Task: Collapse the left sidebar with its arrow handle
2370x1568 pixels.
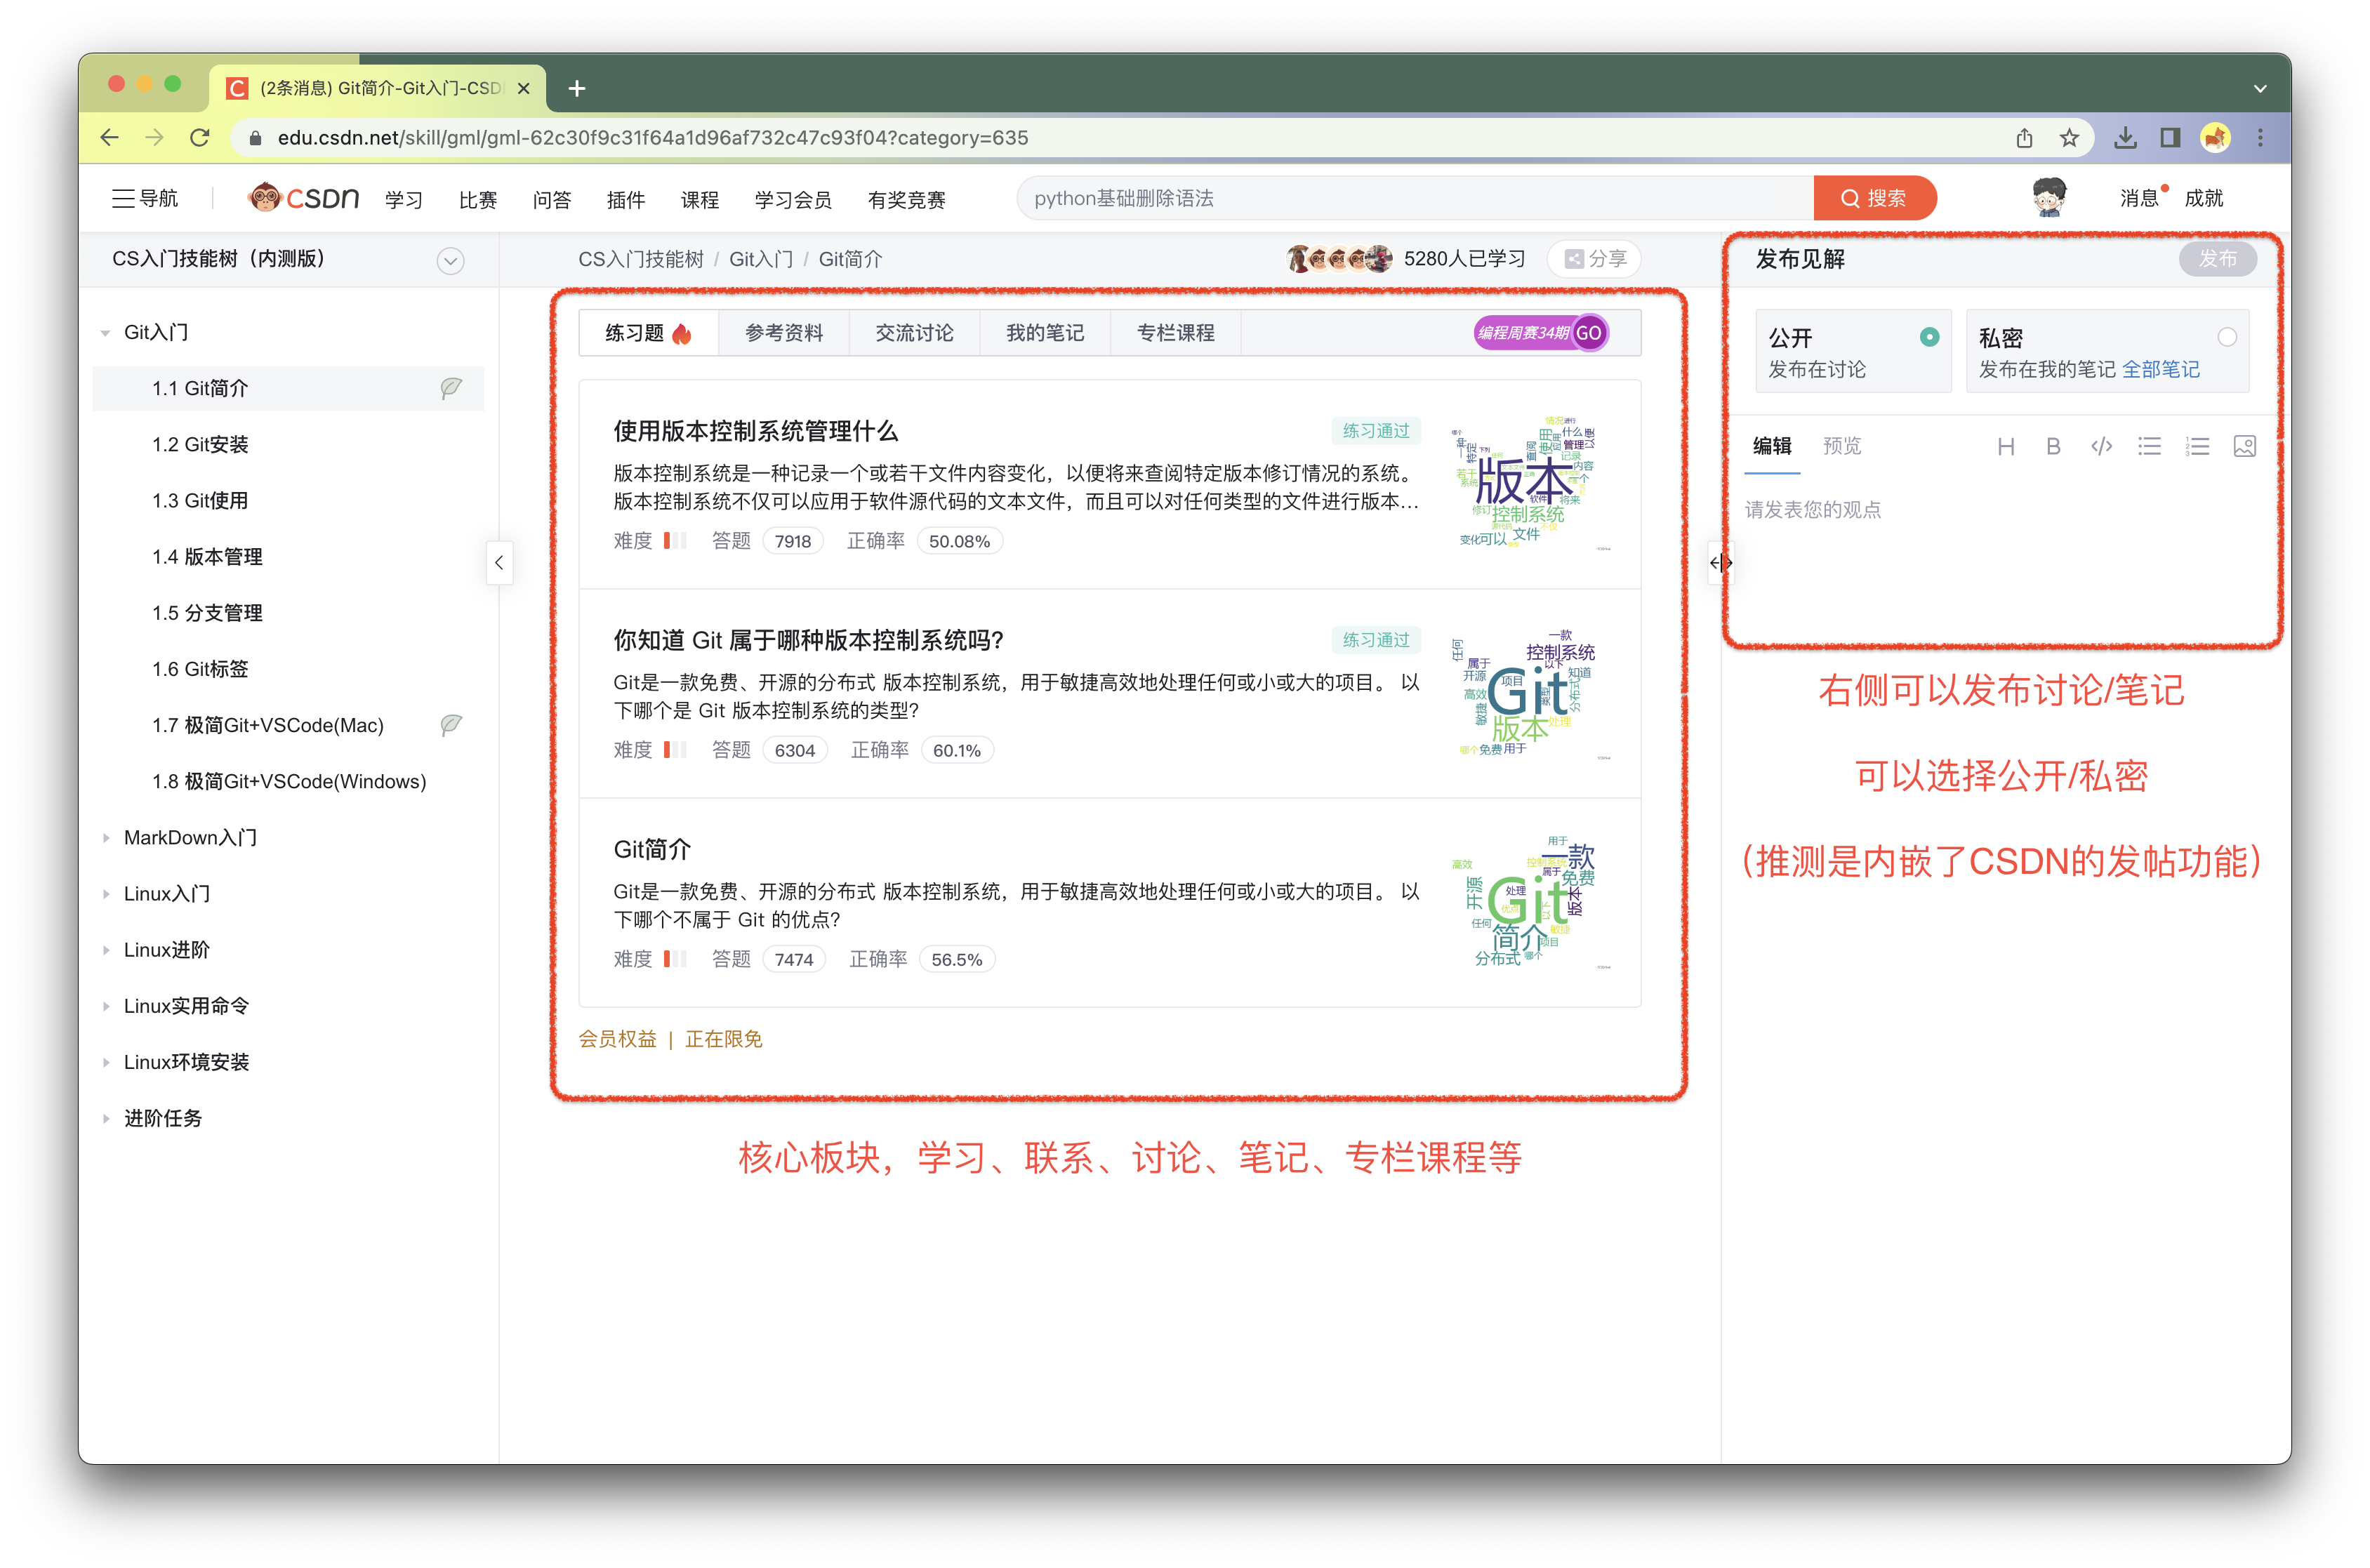Action: point(499,563)
